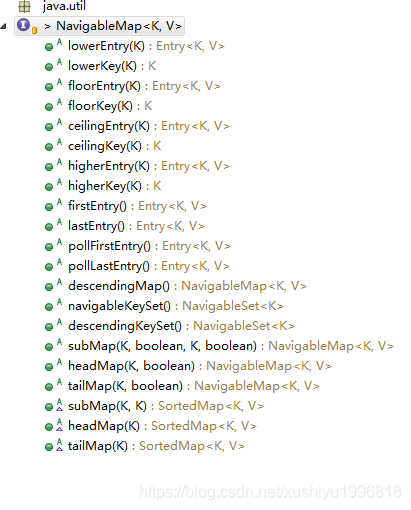Select the floorKey(K) method

[x=110, y=106]
